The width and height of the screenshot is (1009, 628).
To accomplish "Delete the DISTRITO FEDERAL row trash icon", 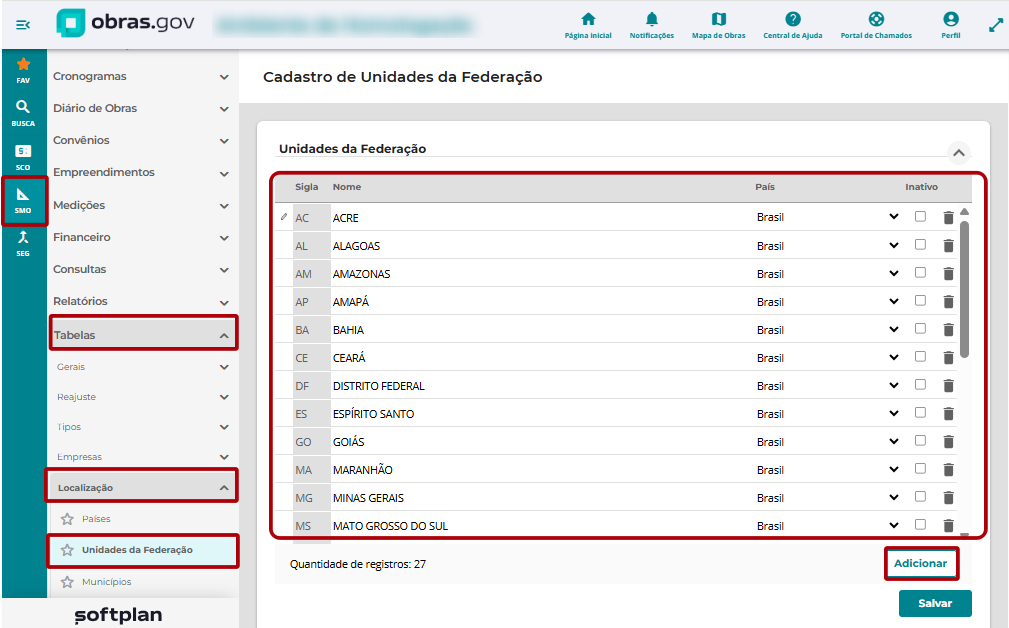I will pyautogui.click(x=948, y=385).
